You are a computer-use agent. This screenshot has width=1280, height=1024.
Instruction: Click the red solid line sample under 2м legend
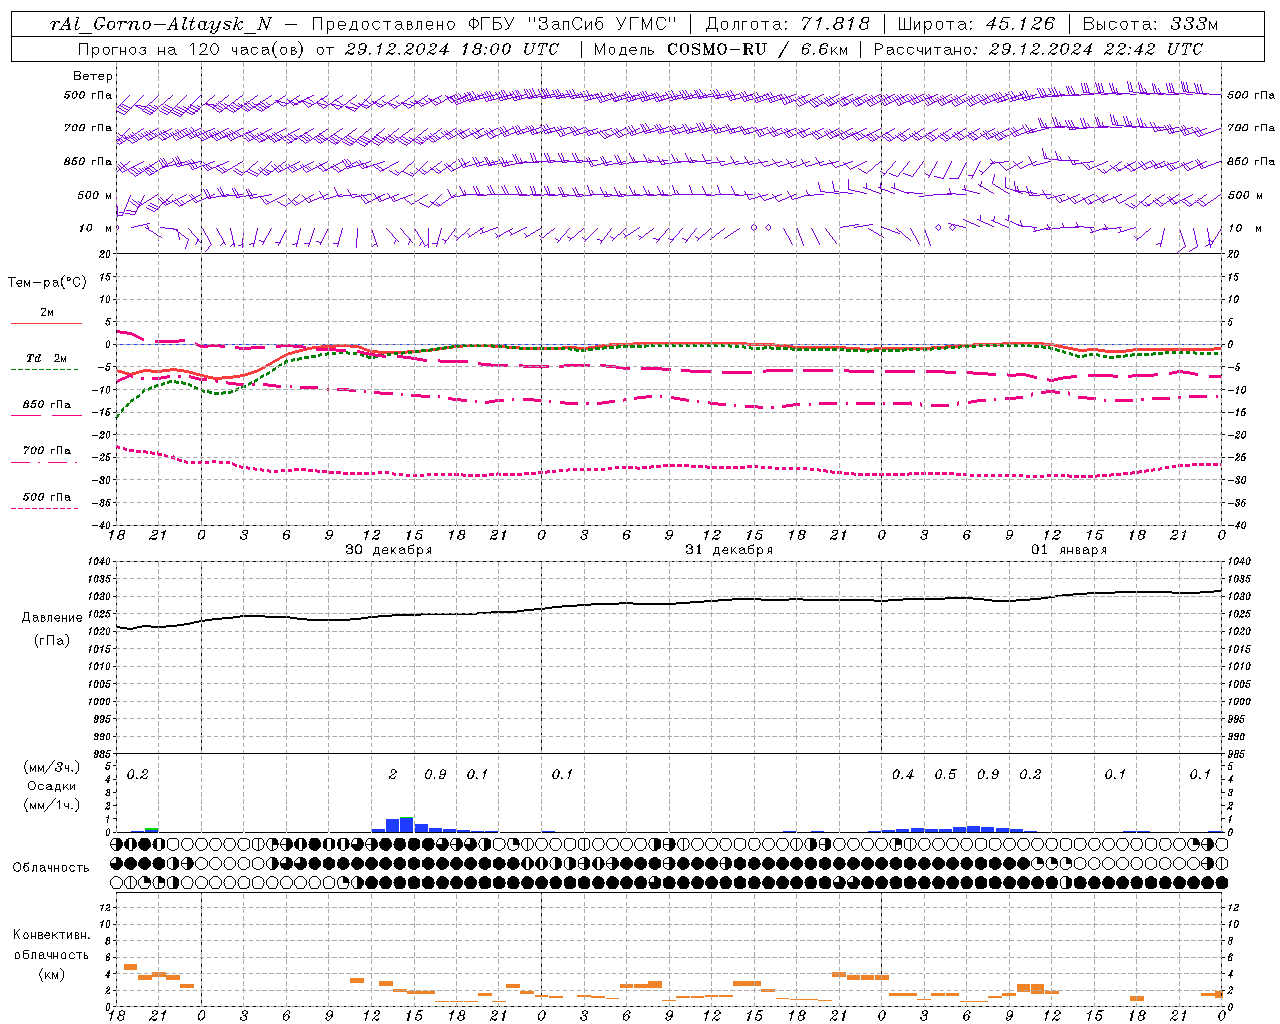46,323
